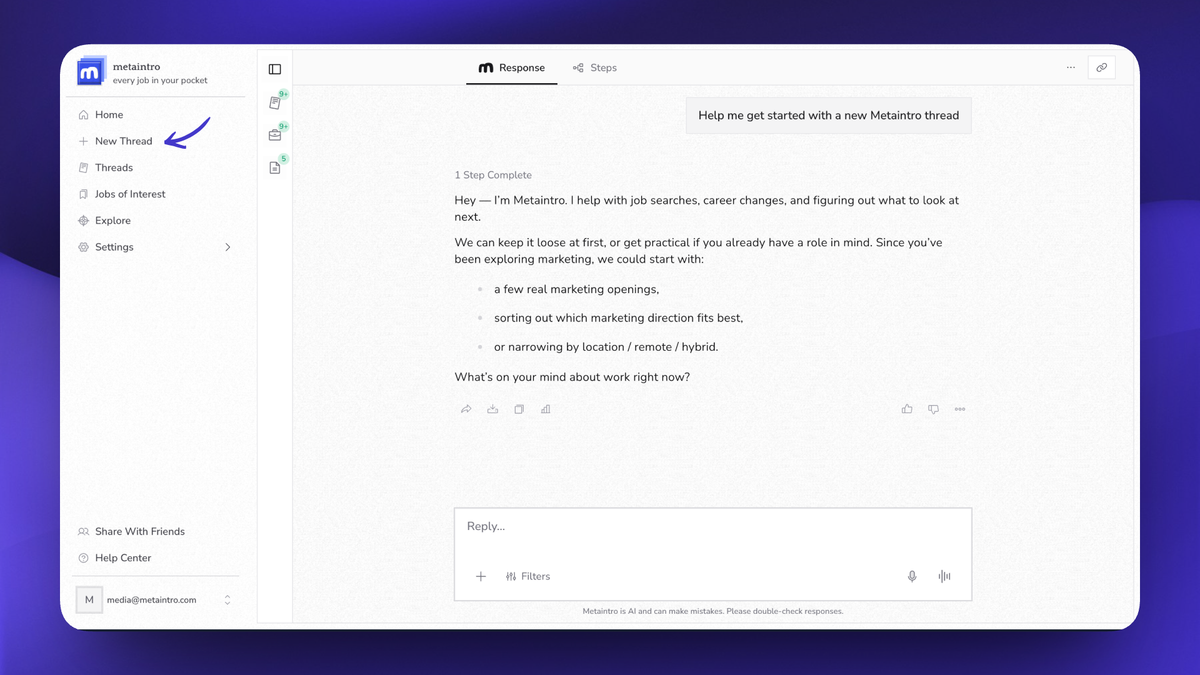The width and height of the screenshot is (1200, 675).
Task: Open the three-dot menu in the top bar
Action: 1071,68
